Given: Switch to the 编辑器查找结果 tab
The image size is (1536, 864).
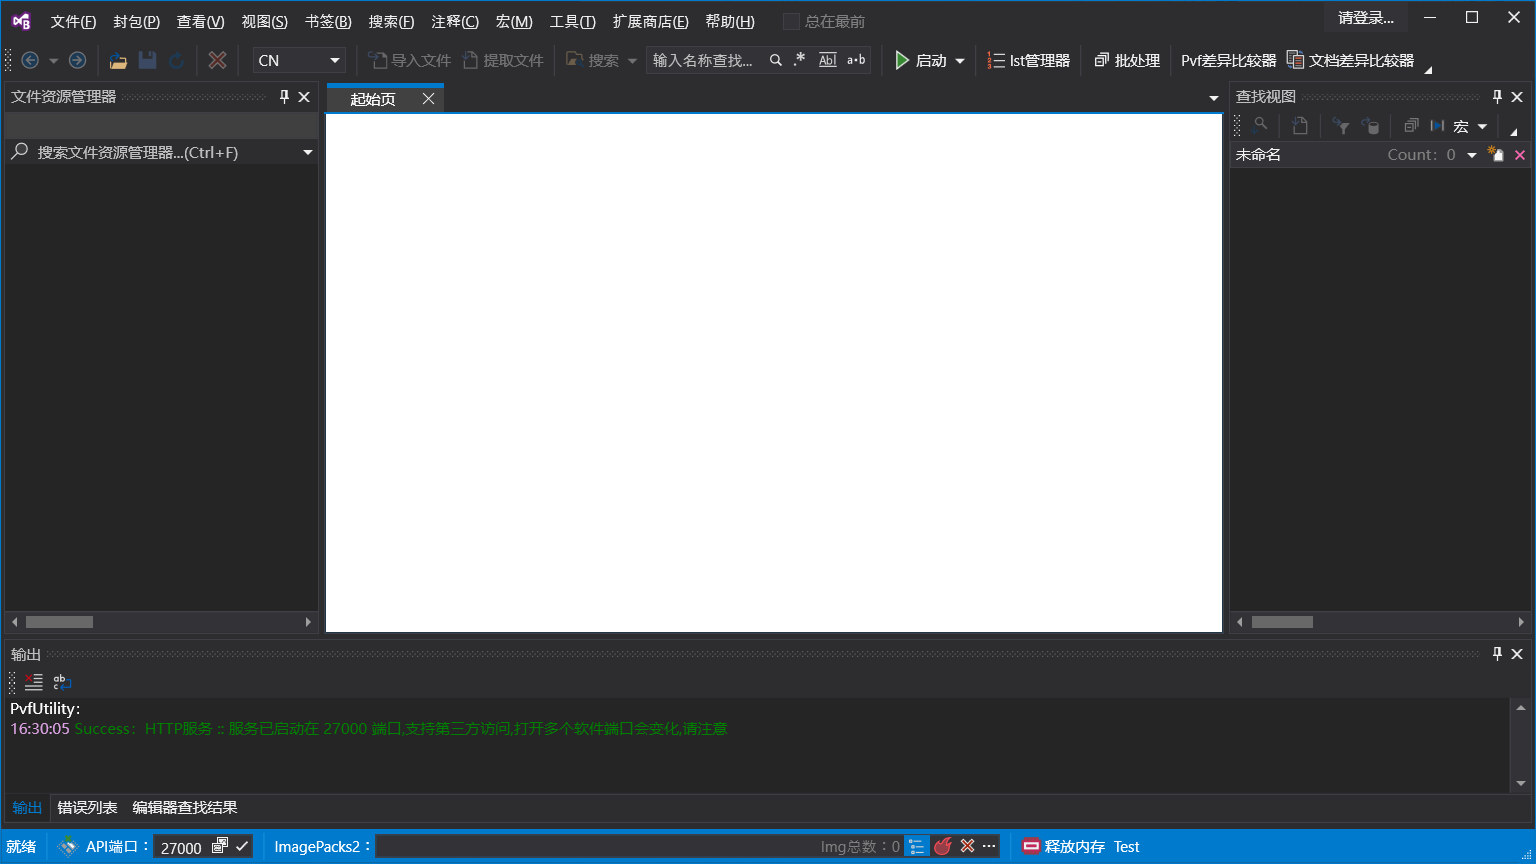Looking at the screenshot, I should pyautogui.click(x=185, y=808).
